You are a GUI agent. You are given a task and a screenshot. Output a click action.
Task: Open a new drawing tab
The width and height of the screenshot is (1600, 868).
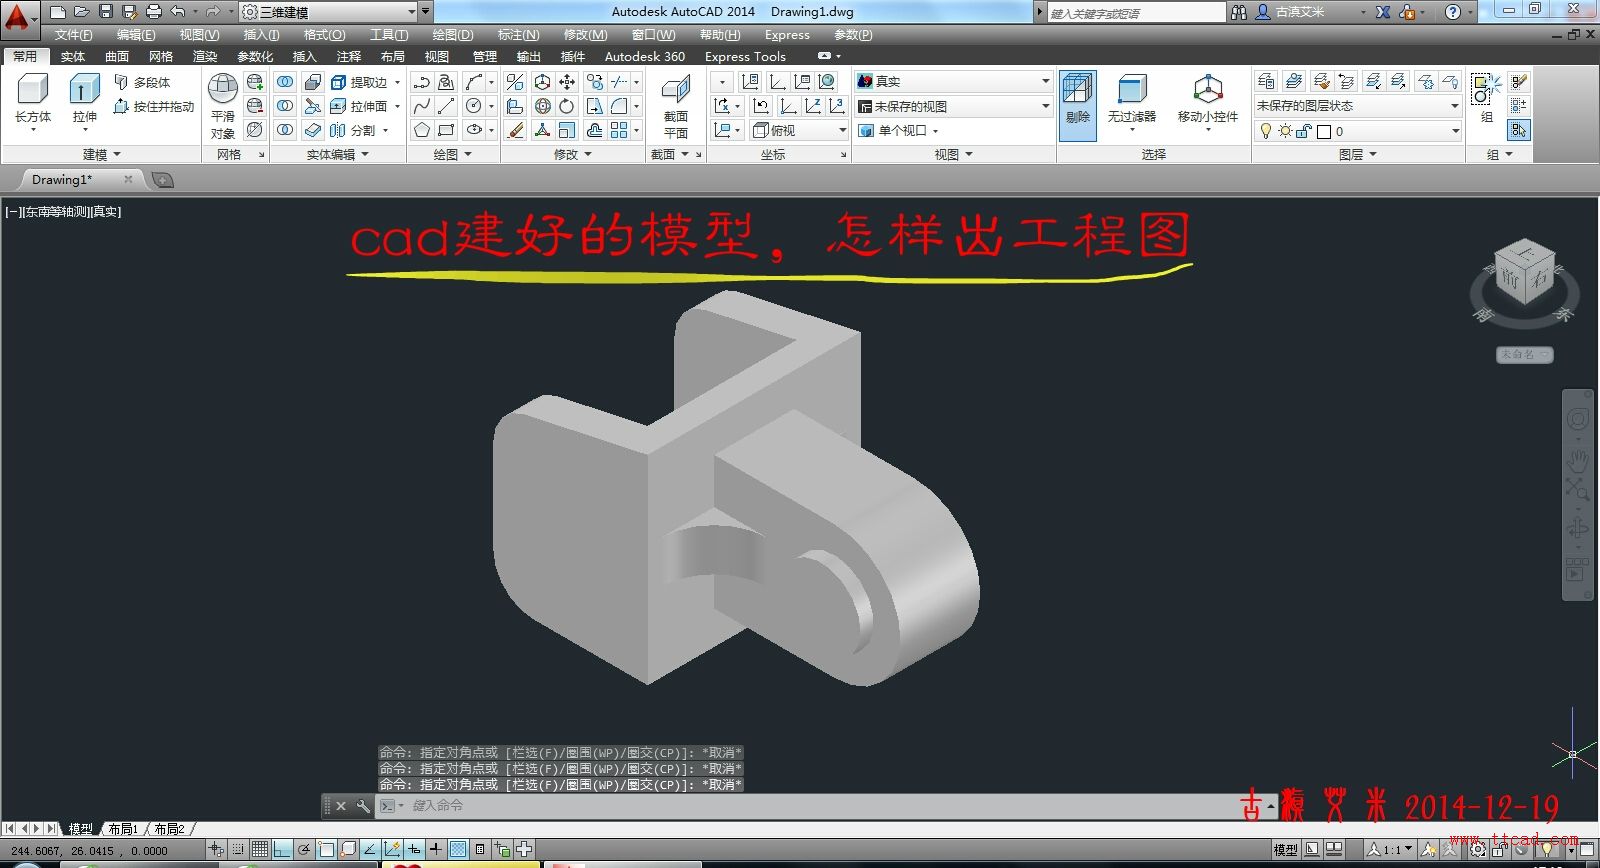[163, 180]
